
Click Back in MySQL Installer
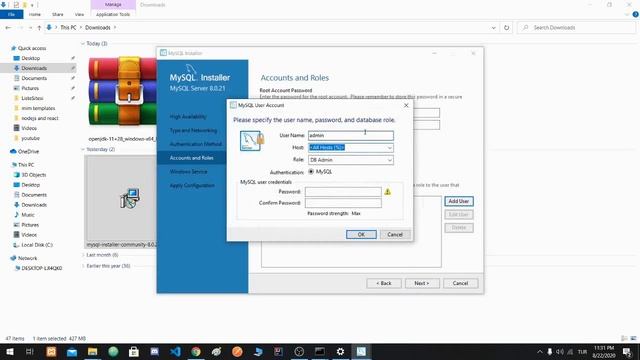[x=384, y=283]
